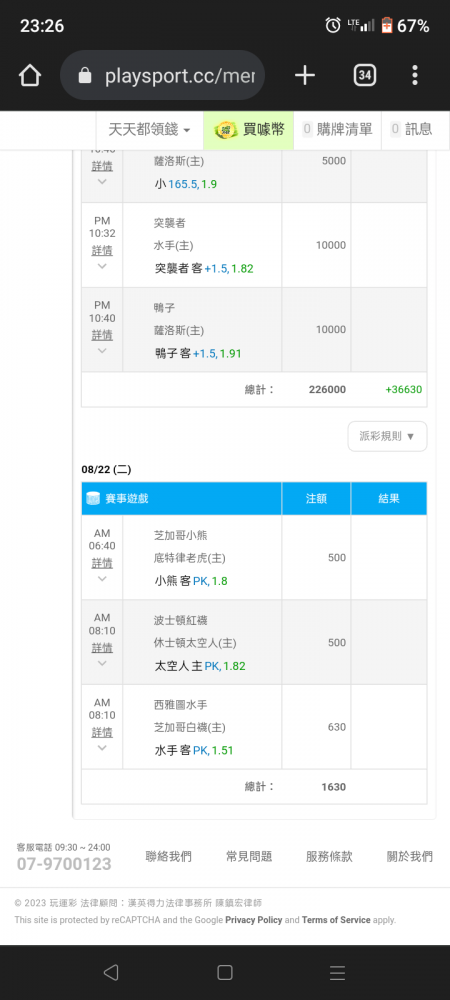Tap the Android back navigation icon
The width and height of the screenshot is (450, 1000).
[x=111, y=972]
